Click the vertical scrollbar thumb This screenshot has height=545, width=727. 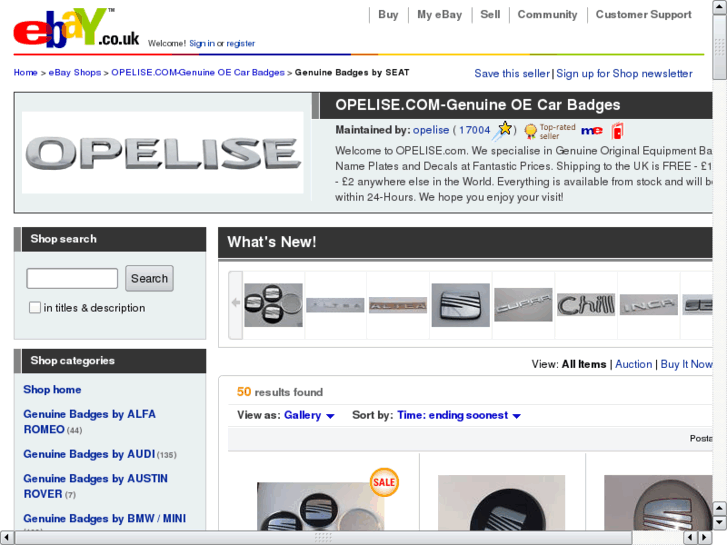pos(720,47)
